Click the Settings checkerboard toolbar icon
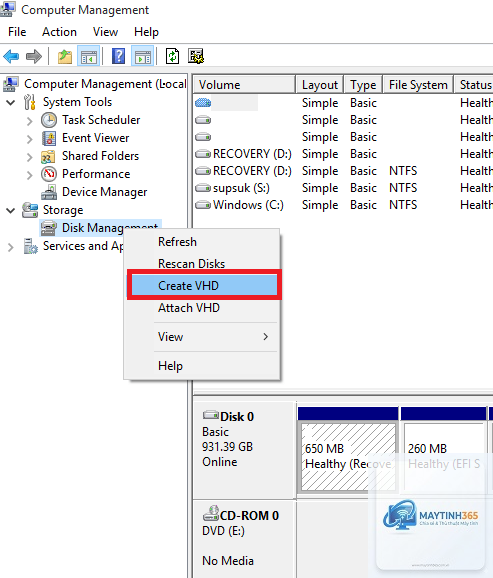 pyautogui.click(x=196, y=56)
